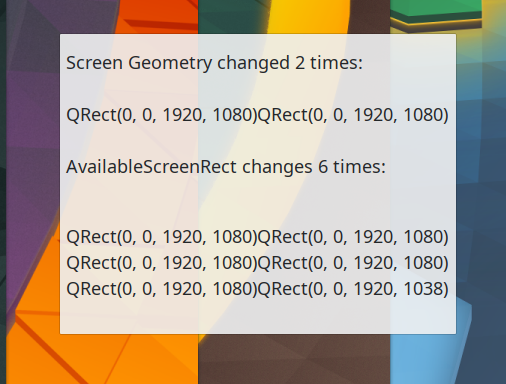Viewport: 506px width, 384px height.
Task: Click the "AvailableScreenRect changes 6 times:" heading
Action: (226, 167)
